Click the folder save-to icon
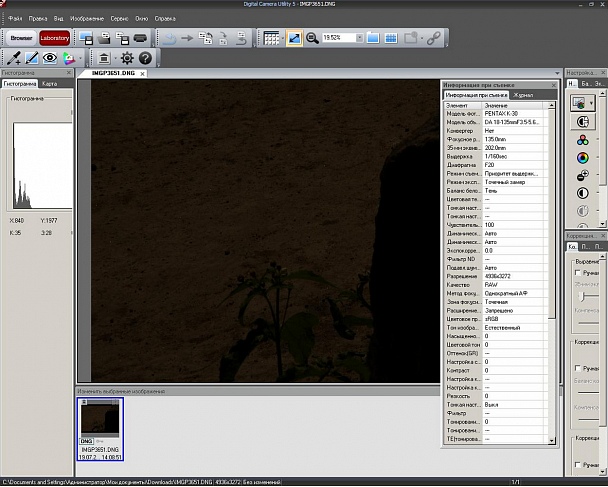This screenshot has width=608, height=487. [x=104, y=38]
